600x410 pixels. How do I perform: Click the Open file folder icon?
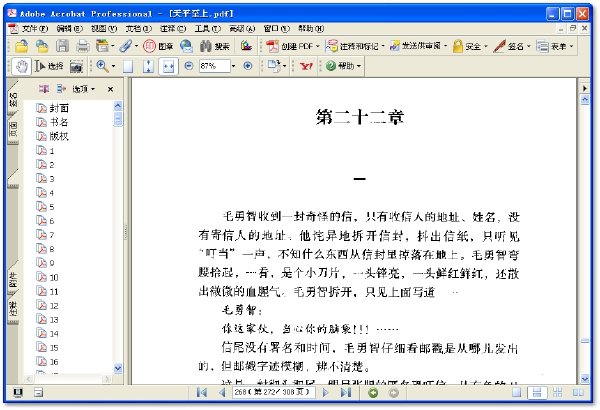(x=21, y=46)
